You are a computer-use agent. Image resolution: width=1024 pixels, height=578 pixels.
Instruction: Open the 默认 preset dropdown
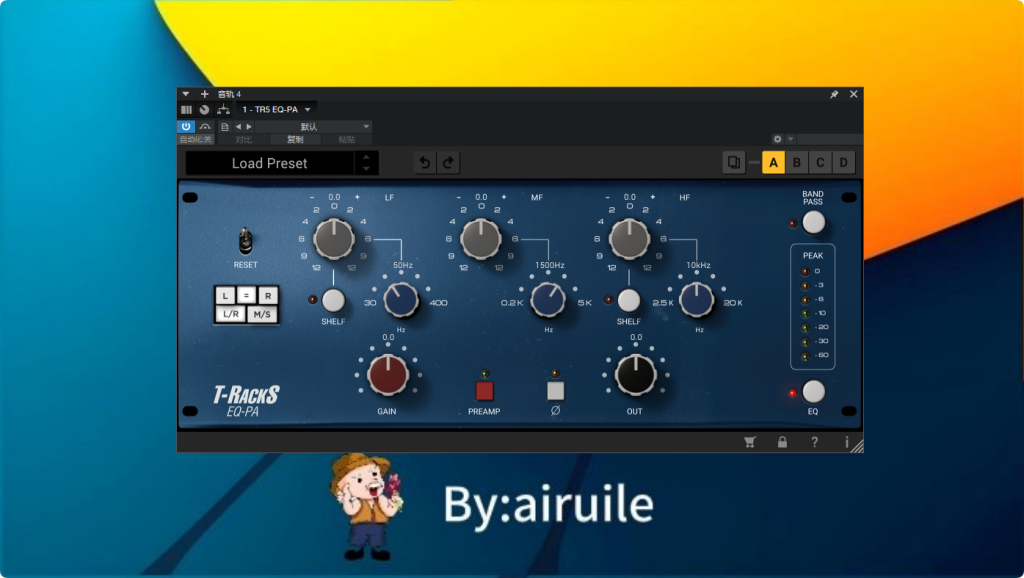313,127
